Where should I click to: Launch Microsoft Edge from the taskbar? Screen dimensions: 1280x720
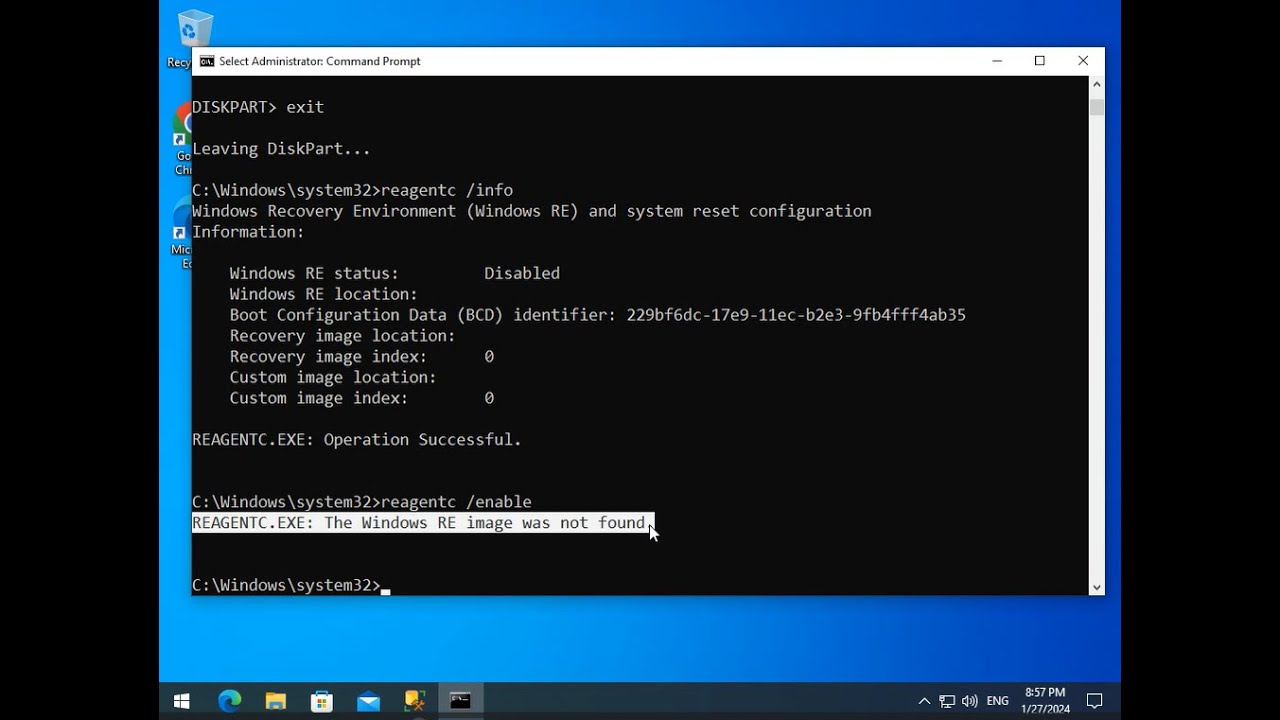pyautogui.click(x=229, y=701)
